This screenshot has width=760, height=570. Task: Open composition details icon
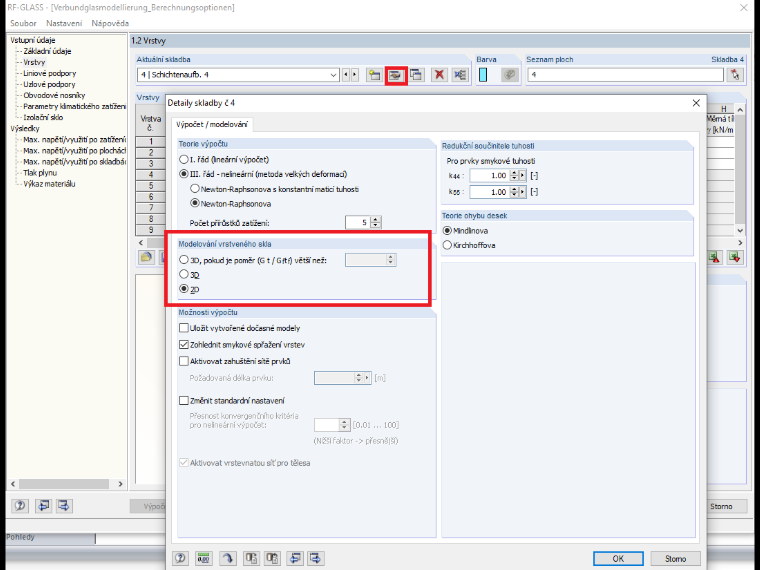[396, 75]
